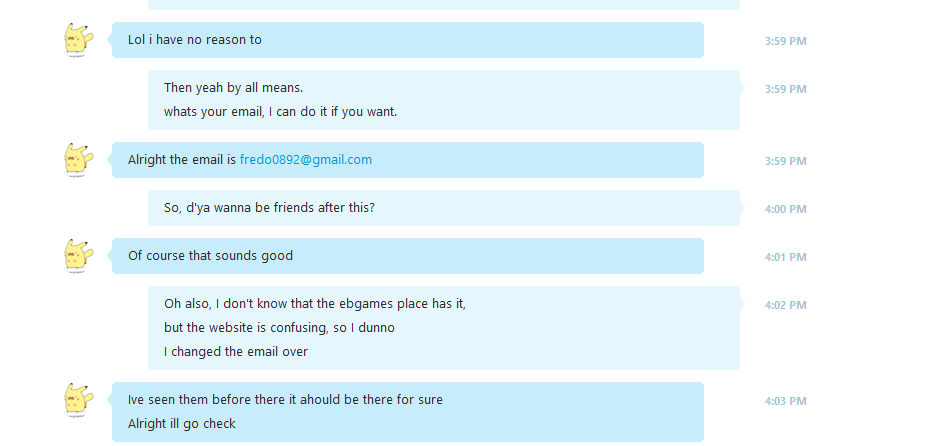Click the "Then yeah by all means." message text
The height and width of the screenshot is (446, 938).
coord(233,88)
